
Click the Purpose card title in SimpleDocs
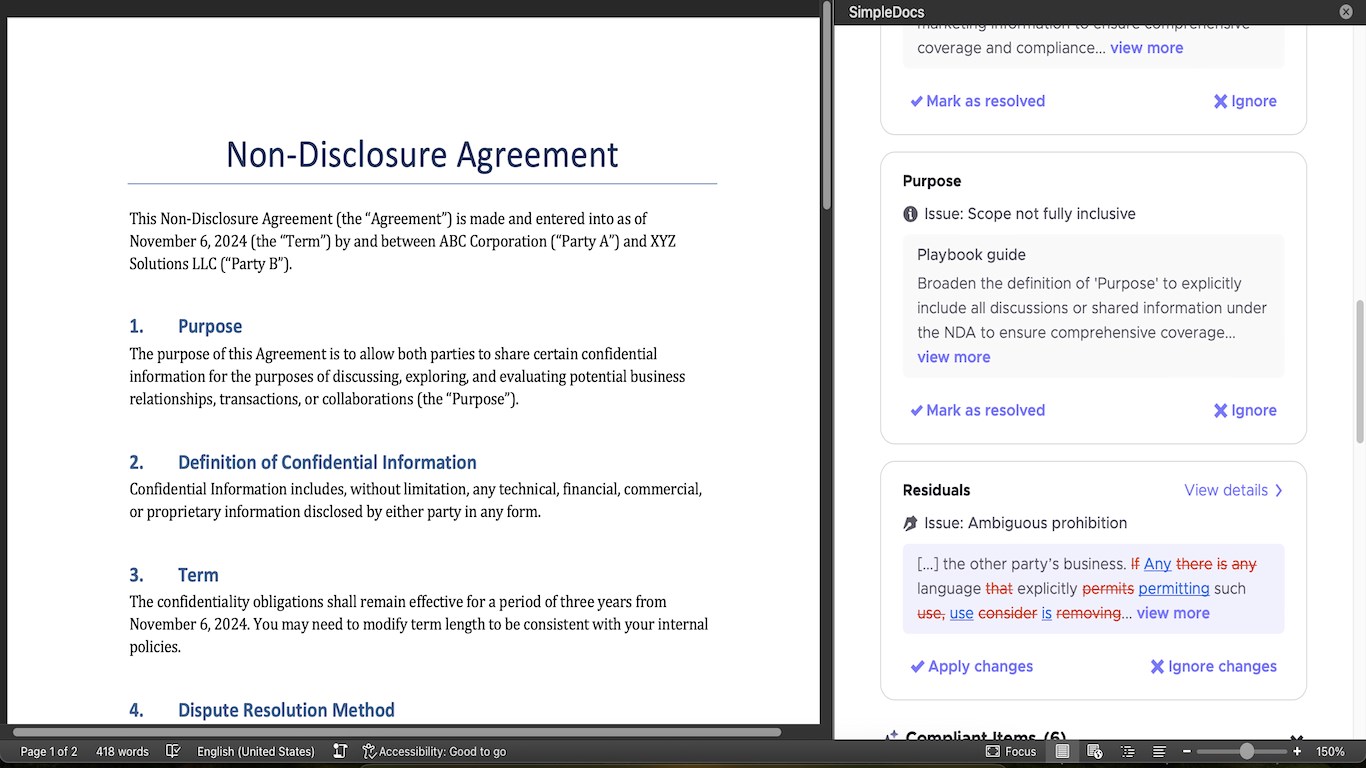(932, 181)
